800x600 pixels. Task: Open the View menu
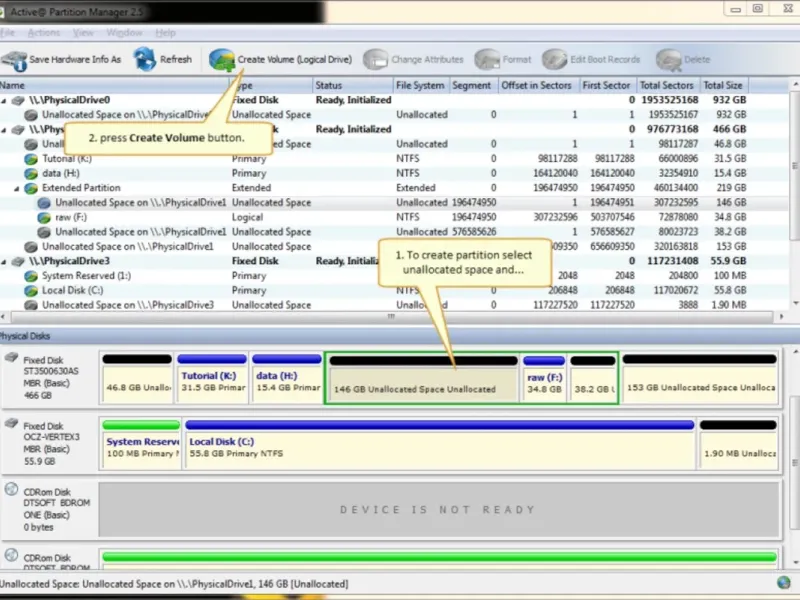(x=83, y=33)
